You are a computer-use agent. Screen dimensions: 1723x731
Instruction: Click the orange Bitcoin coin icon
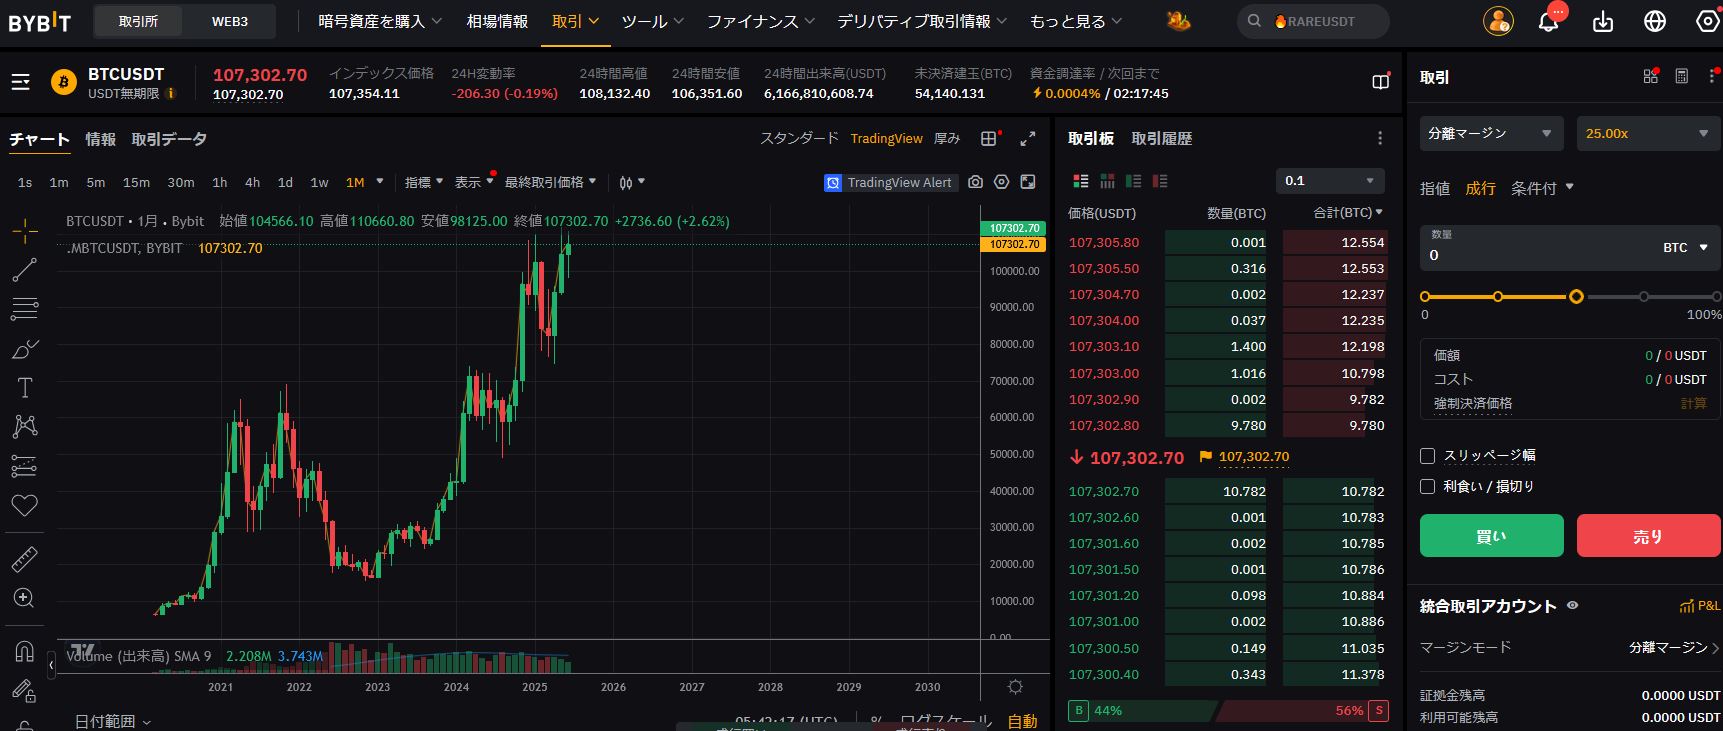[x=64, y=82]
